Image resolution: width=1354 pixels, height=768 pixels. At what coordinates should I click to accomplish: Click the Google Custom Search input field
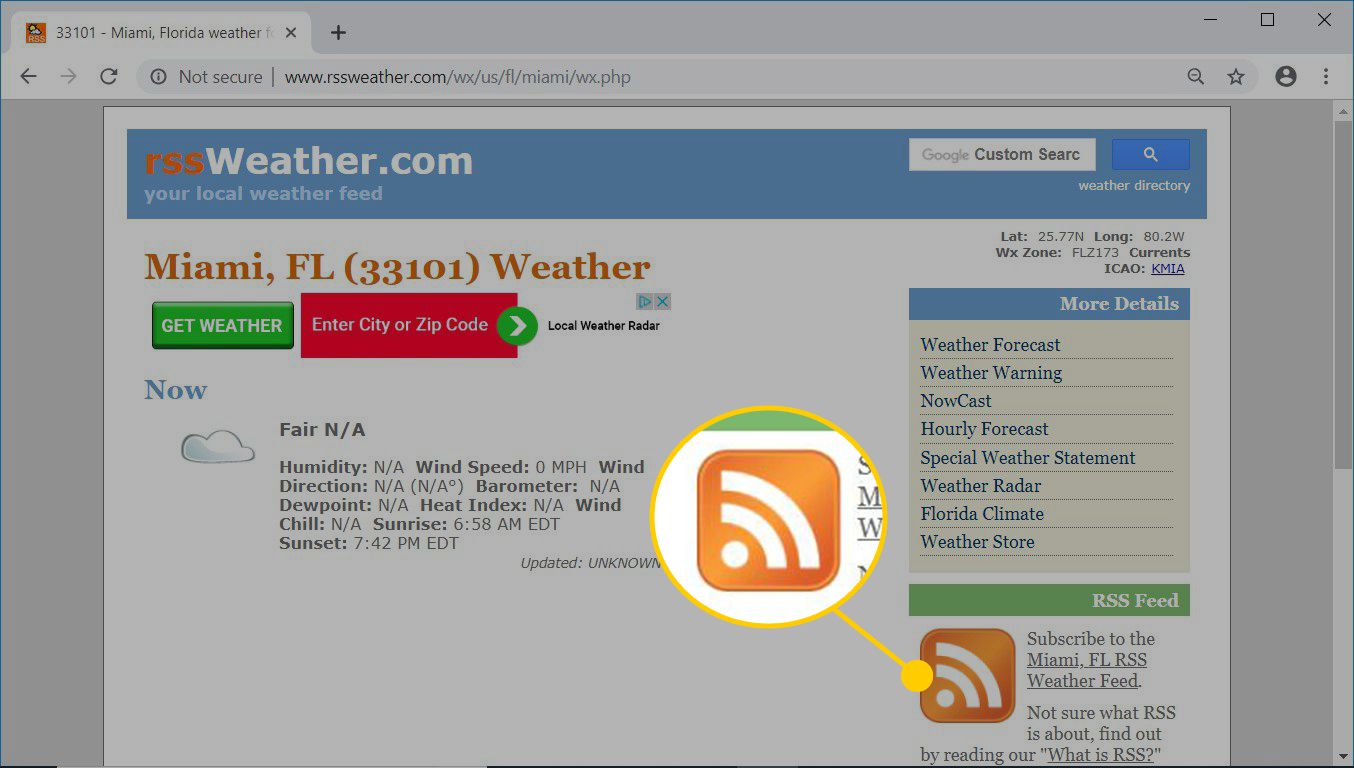pyautogui.click(x=1001, y=154)
